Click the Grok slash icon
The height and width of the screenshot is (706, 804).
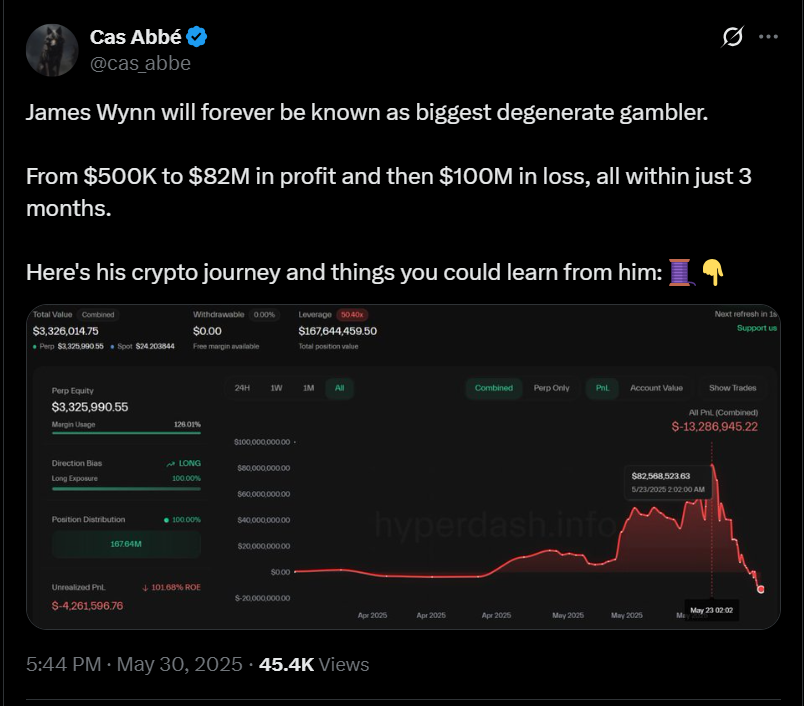coord(732,36)
